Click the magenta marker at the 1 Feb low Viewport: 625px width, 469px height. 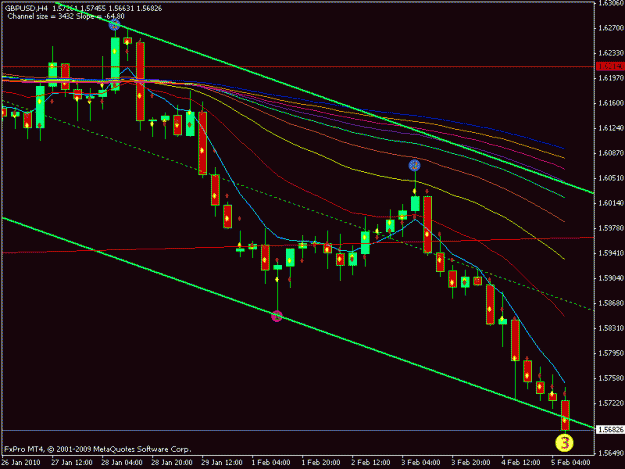tap(277, 316)
